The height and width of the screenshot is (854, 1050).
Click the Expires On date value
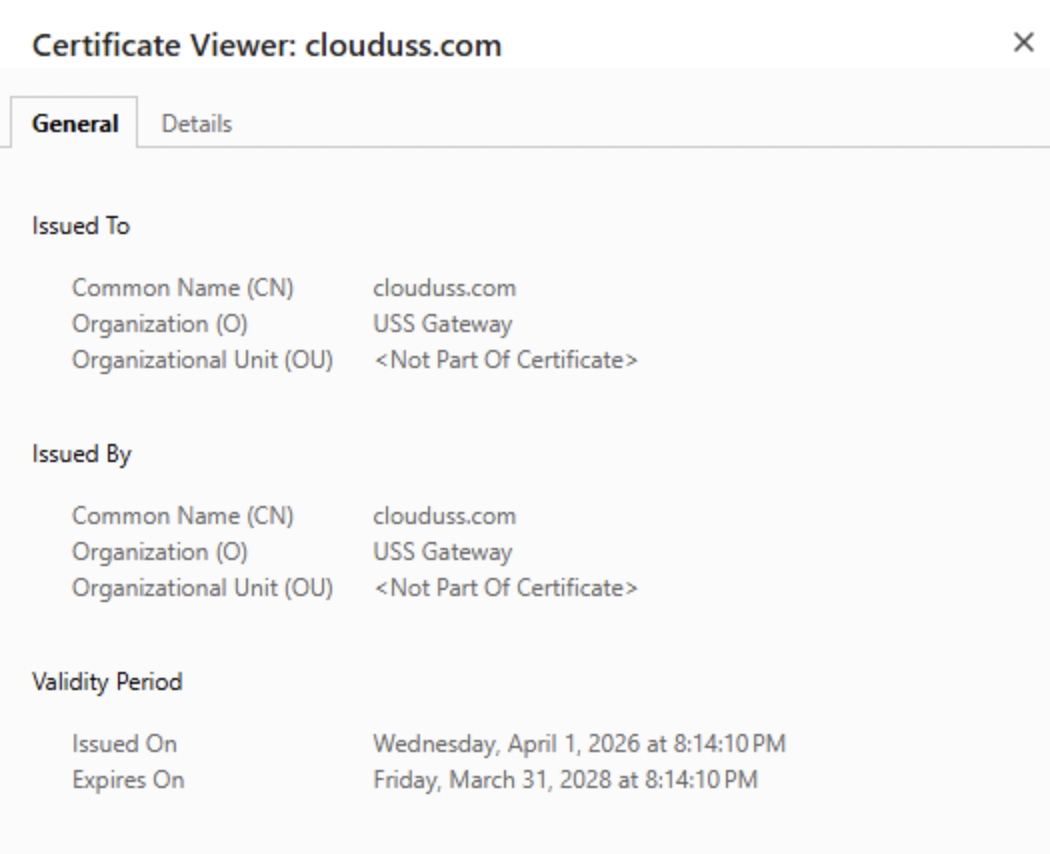click(x=565, y=780)
